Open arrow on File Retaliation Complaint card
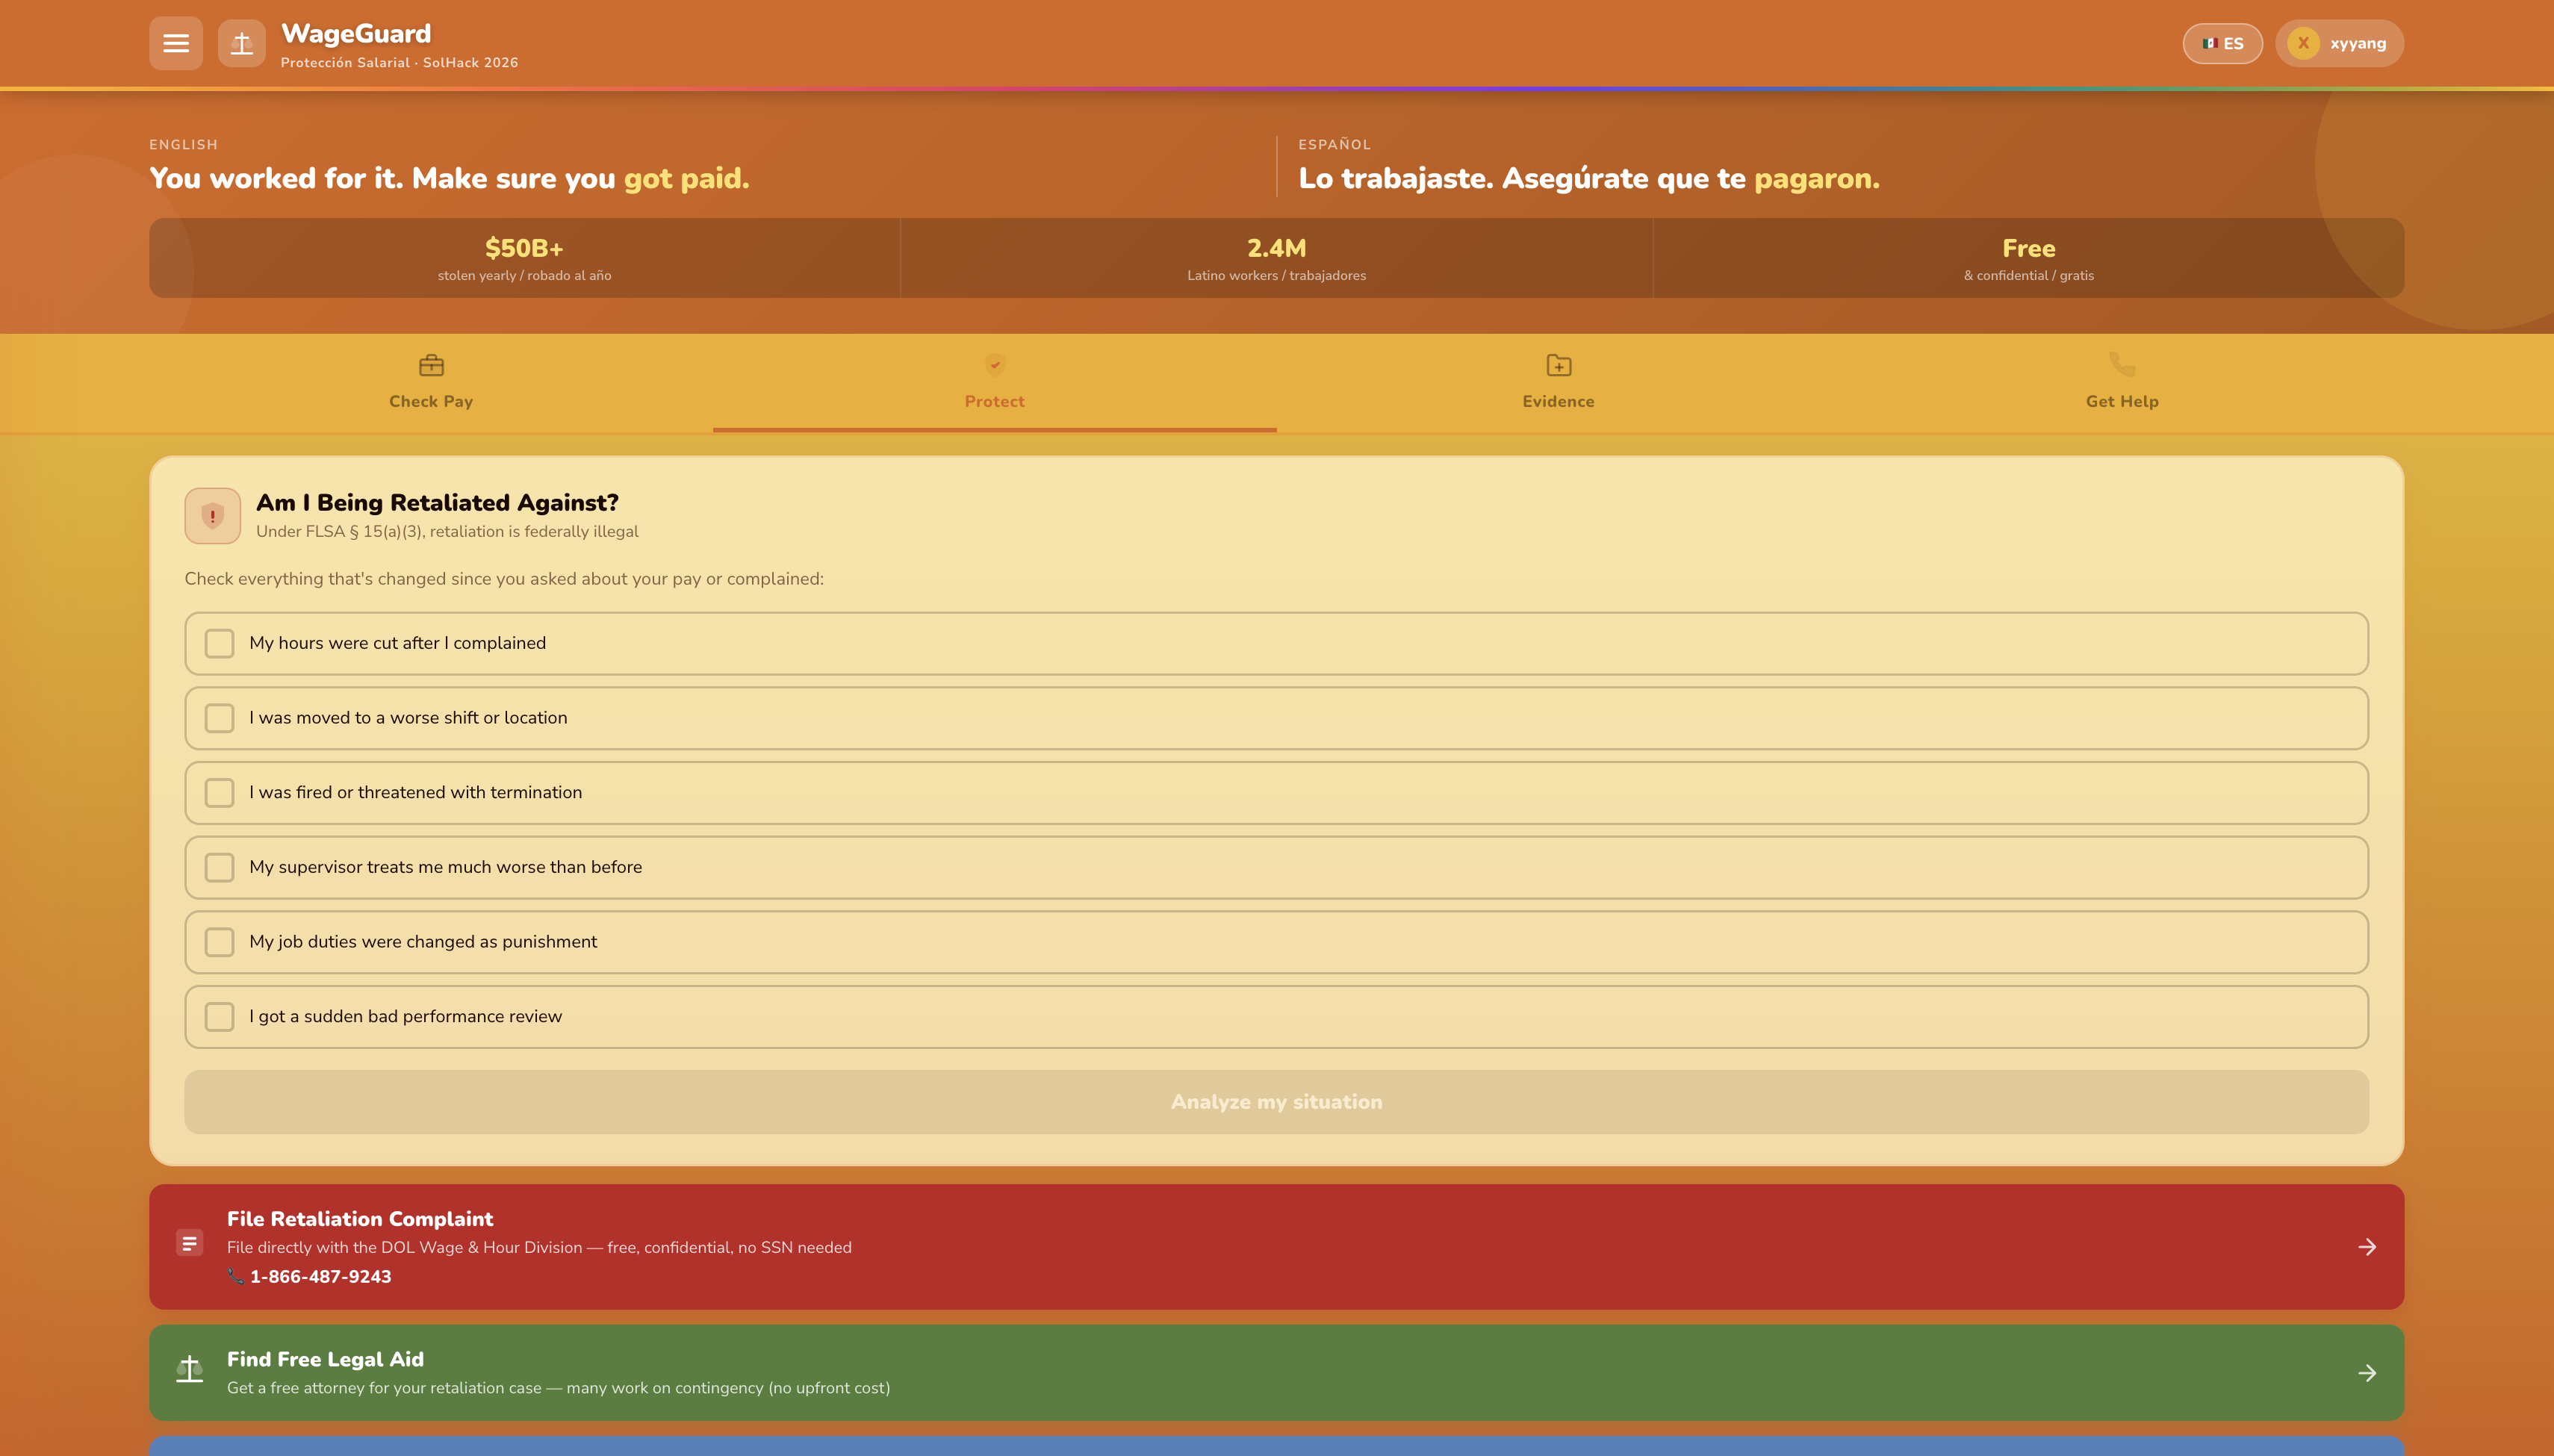2554x1456 pixels. coord(2366,1246)
